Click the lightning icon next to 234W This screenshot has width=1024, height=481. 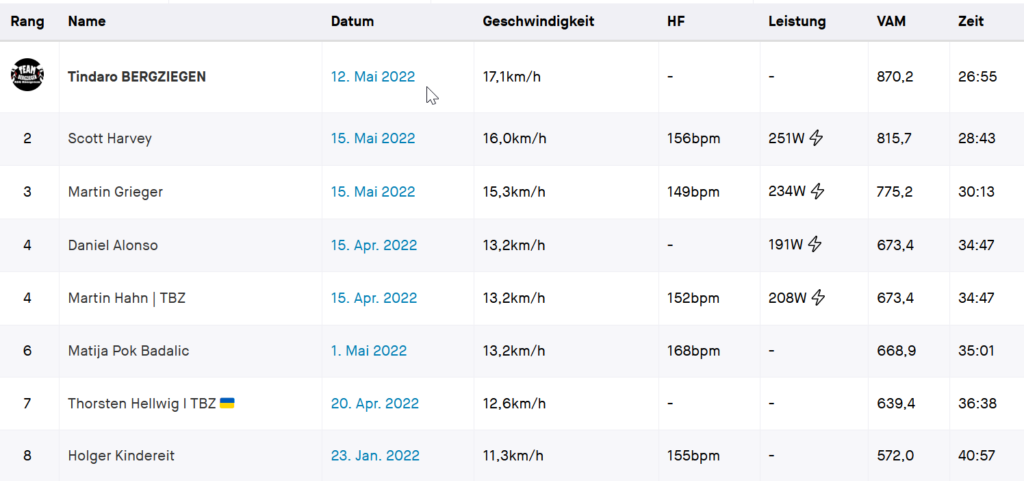(x=818, y=192)
